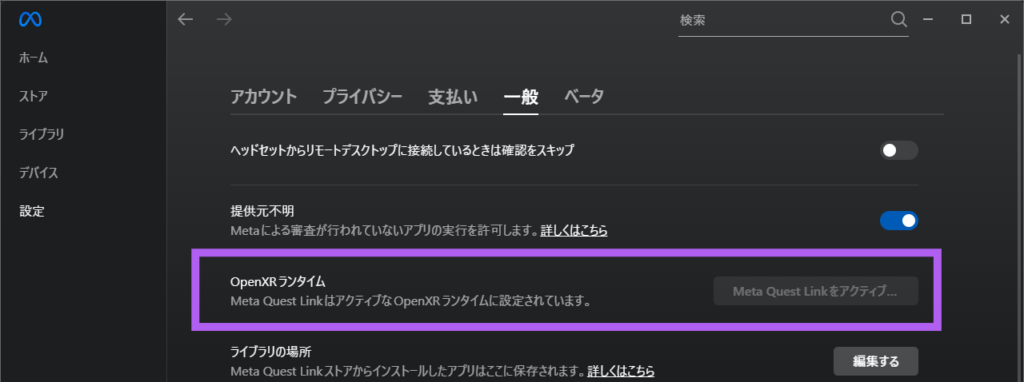Open ライブラリ in the sidebar
The height and width of the screenshot is (382, 1024).
coord(42,135)
